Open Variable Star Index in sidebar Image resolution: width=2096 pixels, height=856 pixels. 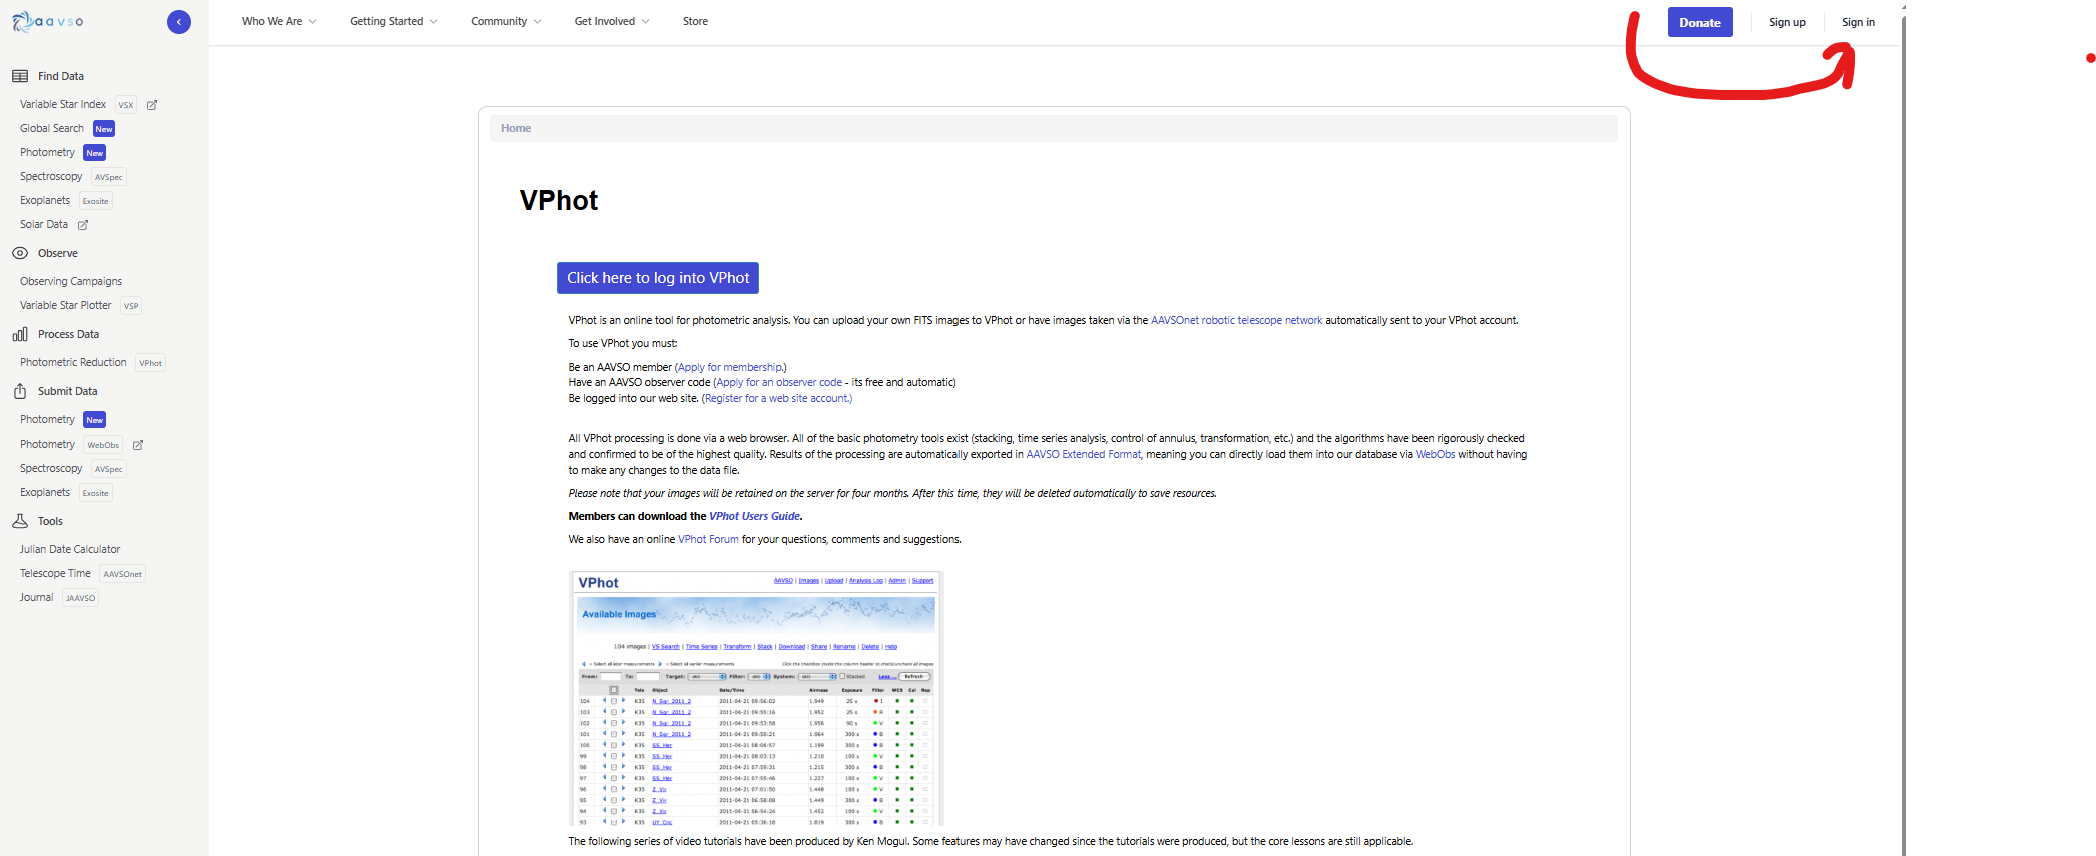click(x=63, y=104)
